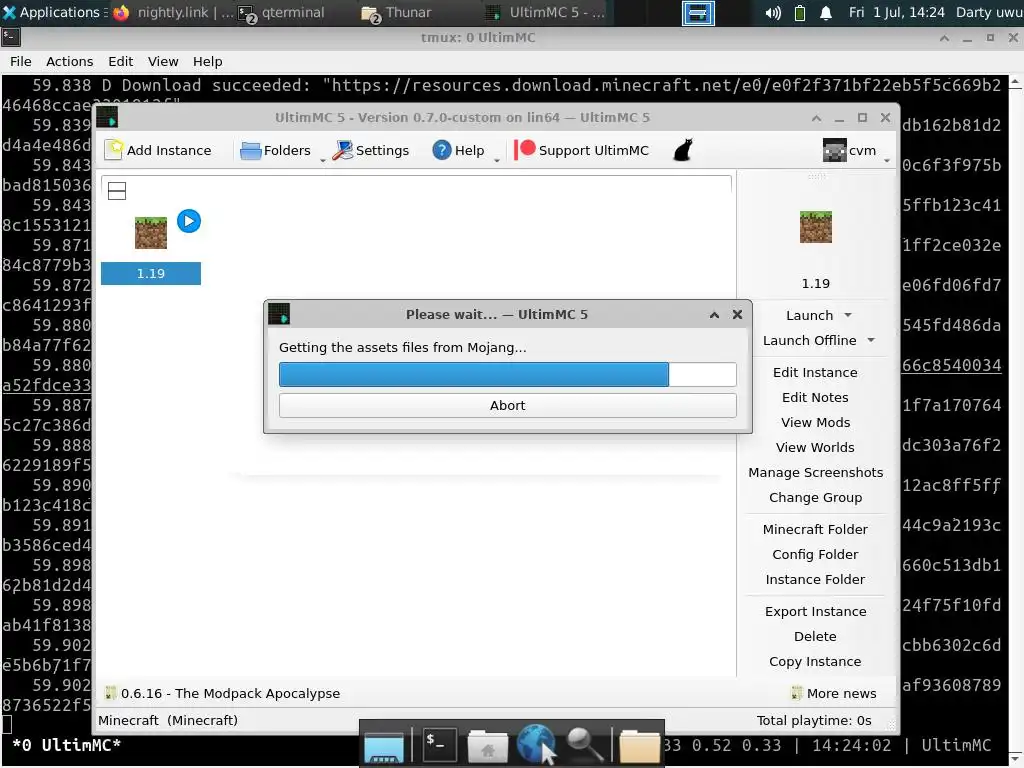The width and height of the screenshot is (1024, 768).
Task: Click Show Desktop dock icon
Action: 384,746
